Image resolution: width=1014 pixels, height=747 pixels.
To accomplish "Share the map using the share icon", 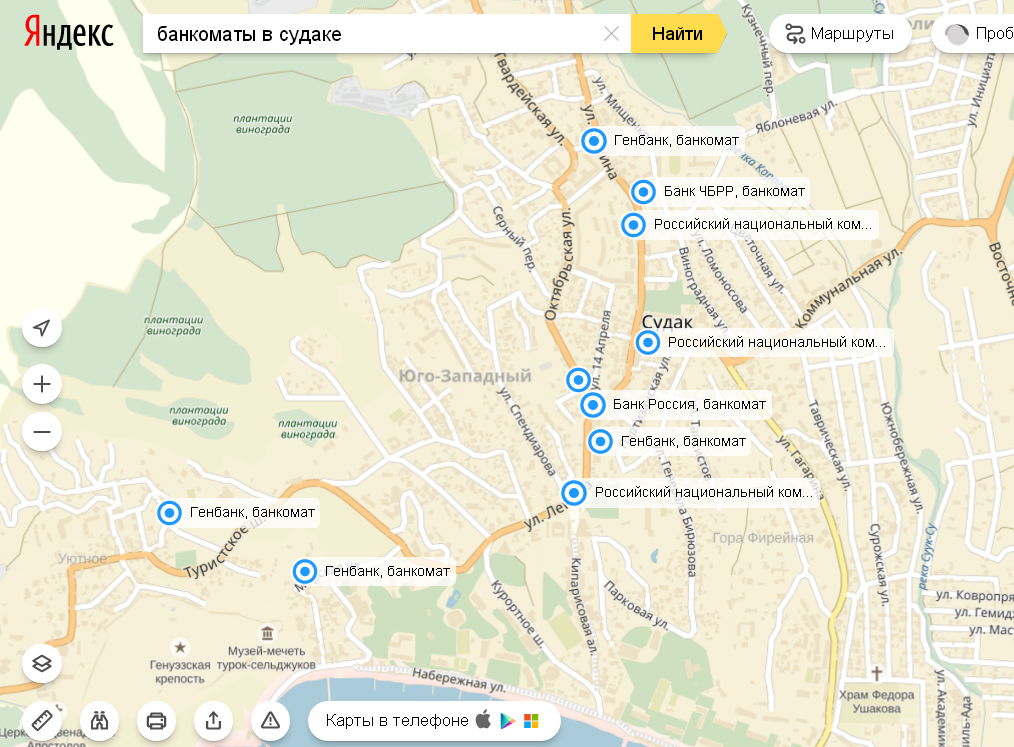I will point(213,720).
